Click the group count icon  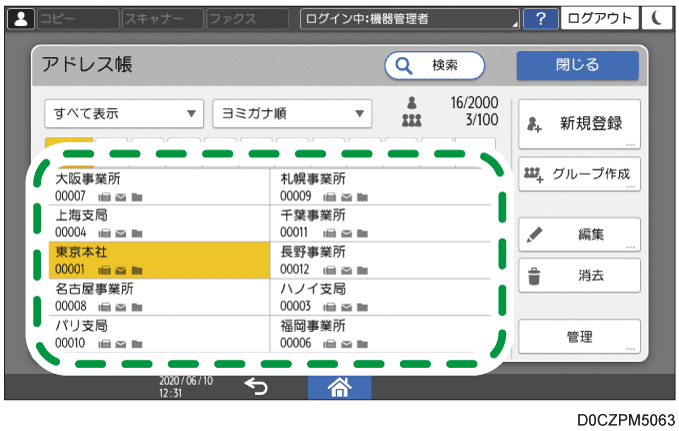pos(412,120)
